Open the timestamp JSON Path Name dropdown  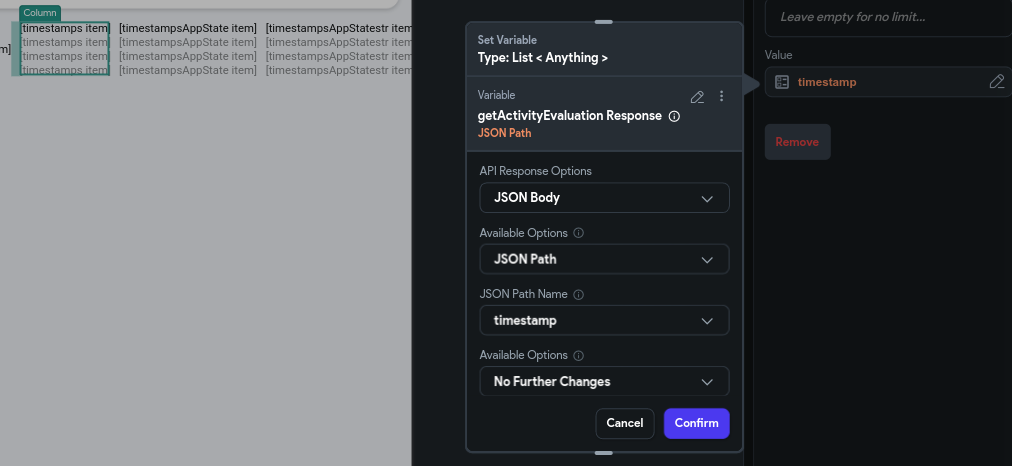coord(604,320)
